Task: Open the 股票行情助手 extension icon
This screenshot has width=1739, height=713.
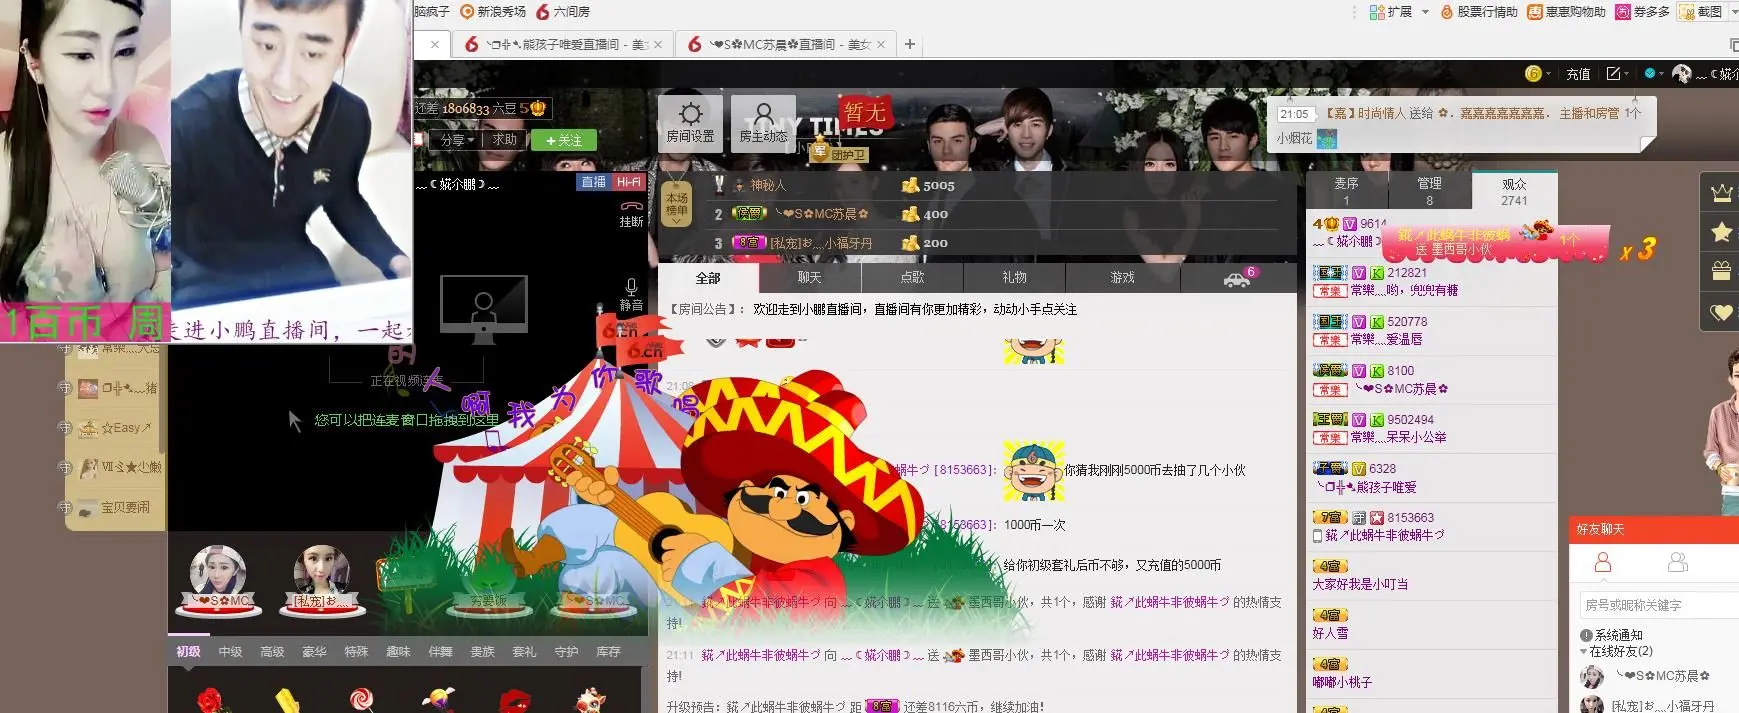Action: click(1479, 12)
